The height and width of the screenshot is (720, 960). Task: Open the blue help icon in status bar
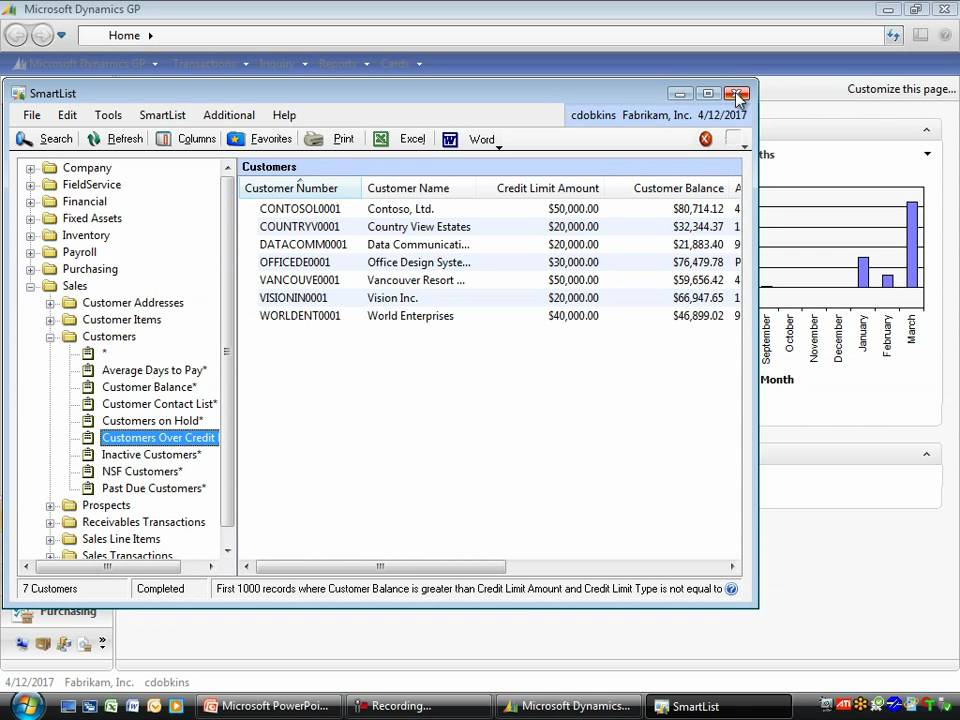pos(731,589)
